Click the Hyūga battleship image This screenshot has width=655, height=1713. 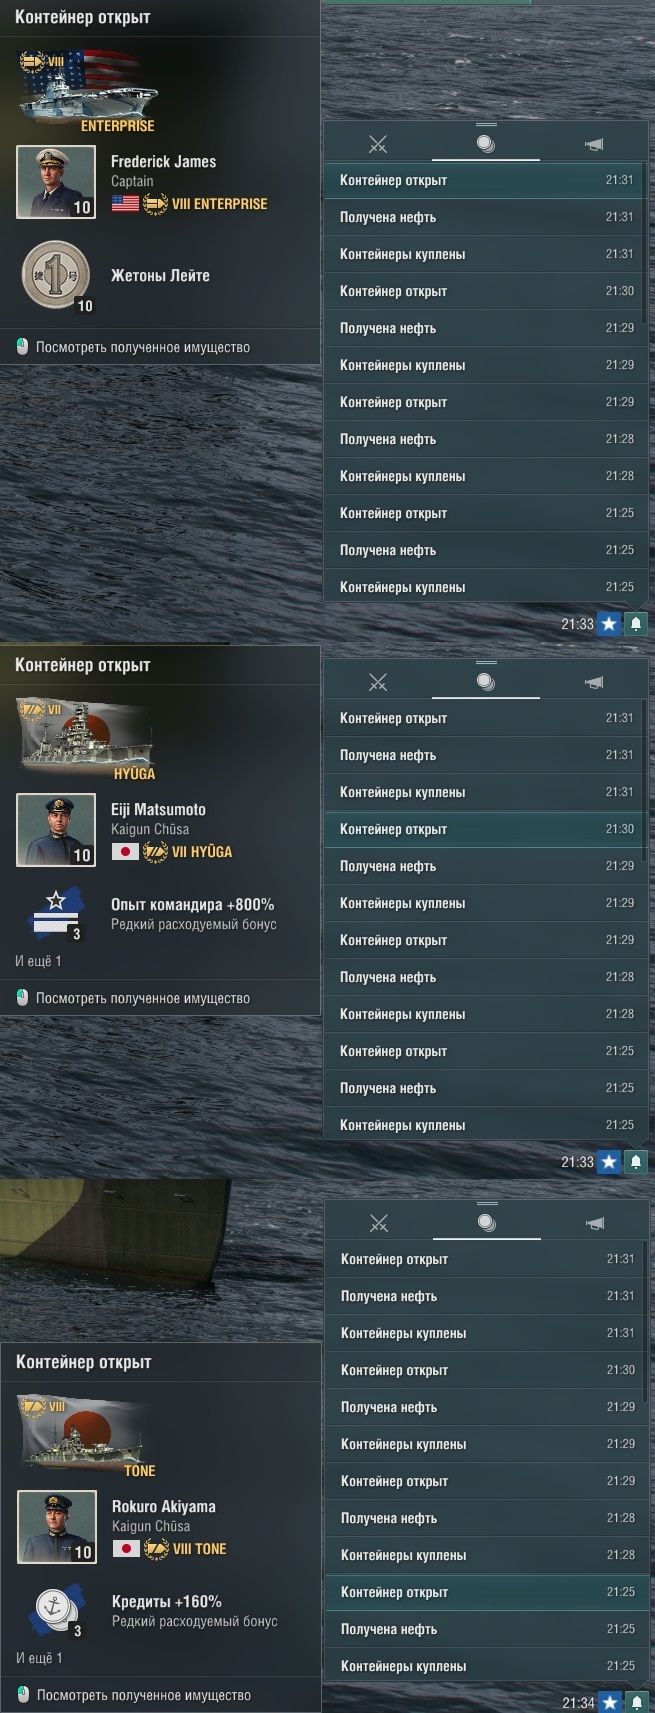(87, 738)
